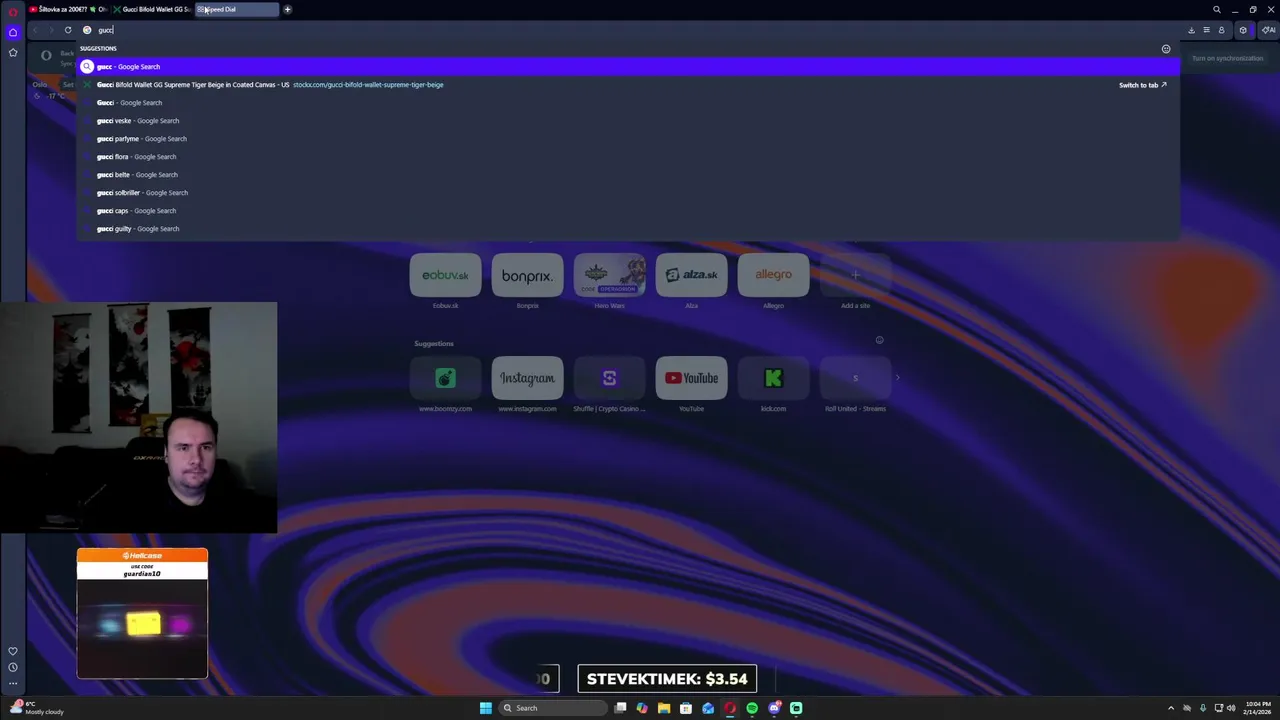Show hidden system tray icons chevron
The width and height of the screenshot is (1280, 720).
tap(1171, 708)
